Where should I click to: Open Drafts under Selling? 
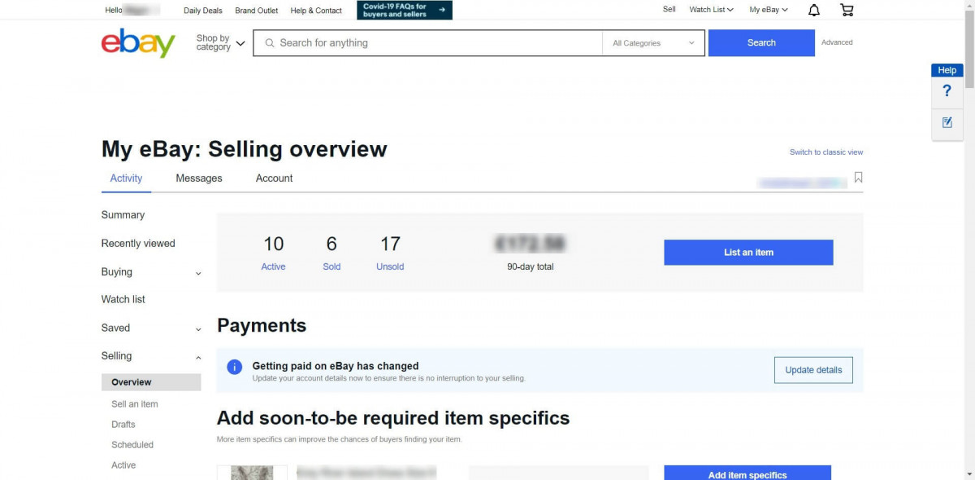[x=123, y=424]
